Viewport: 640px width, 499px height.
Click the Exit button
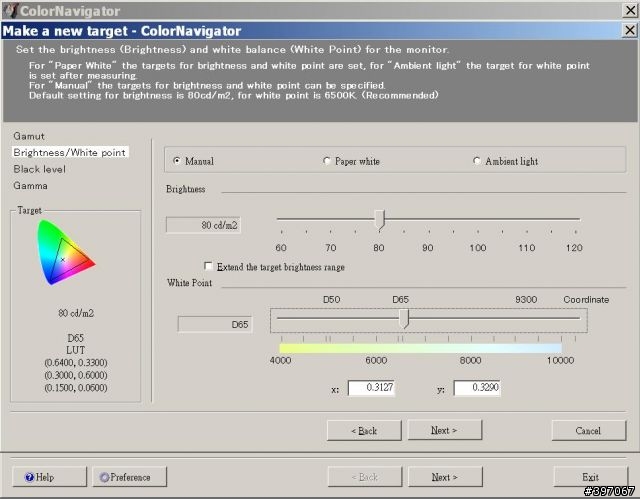click(x=590, y=477)
